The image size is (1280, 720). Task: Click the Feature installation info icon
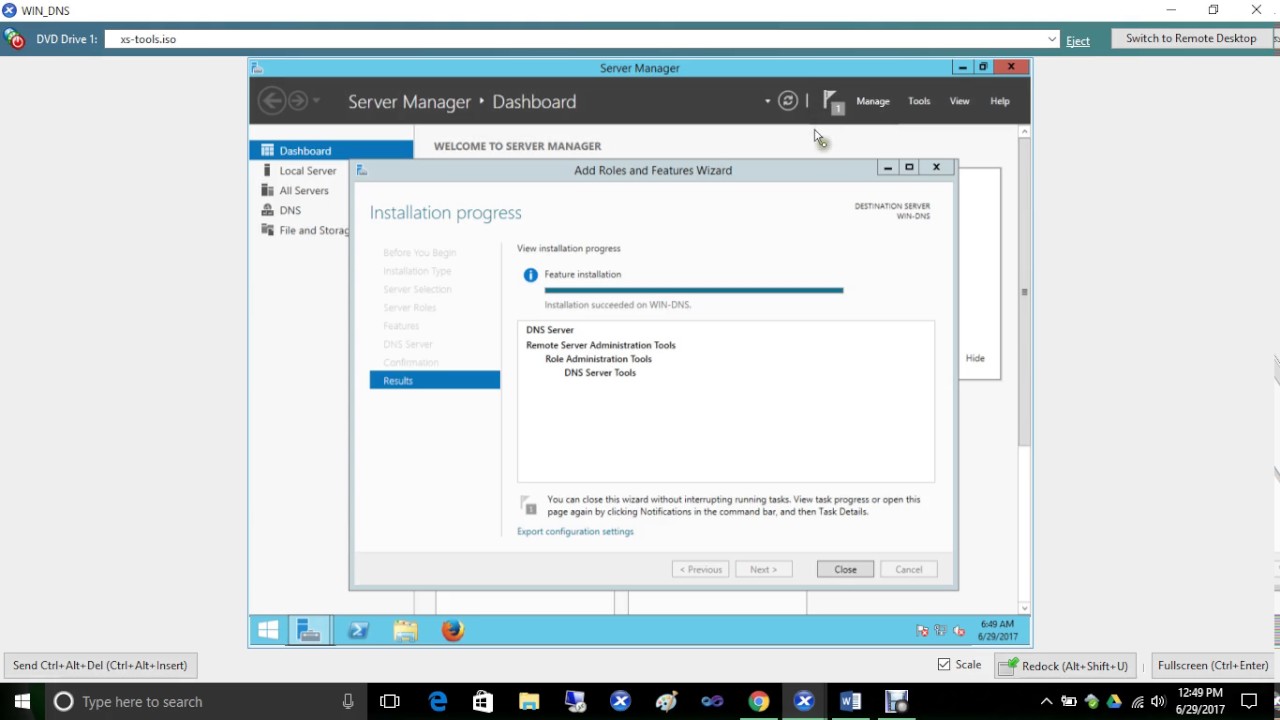coord(530,275)
